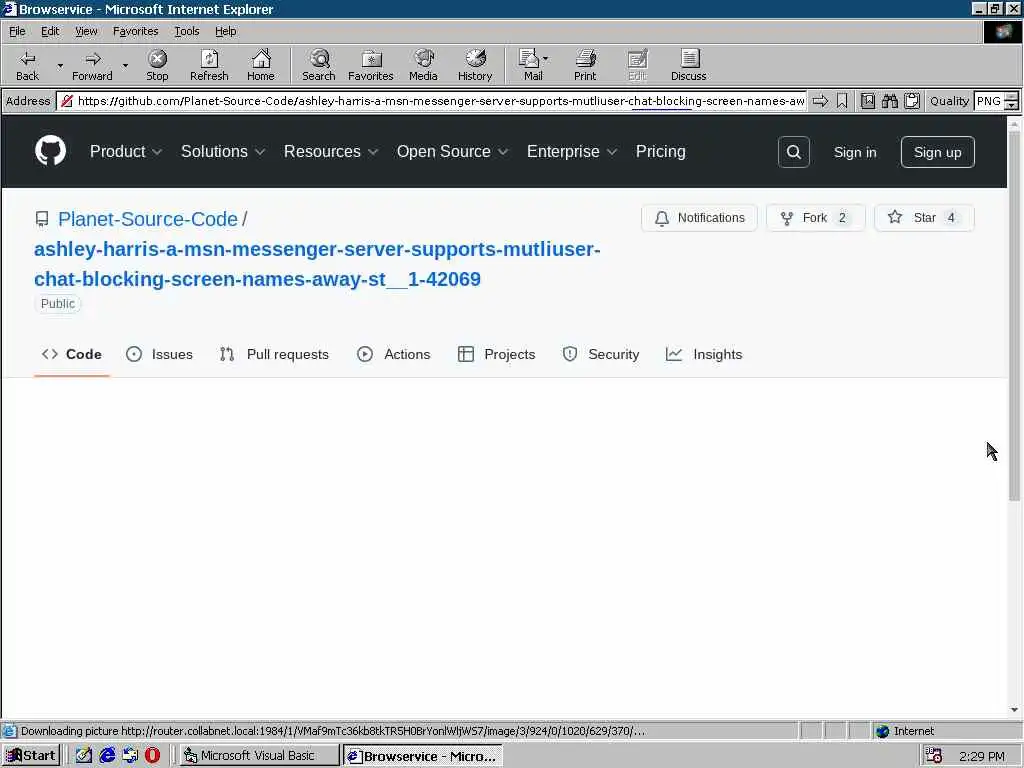The width and height of the screenshot is (1024, 768).
Task: Open the Search toolbar pane
Action: pos(319,65)
